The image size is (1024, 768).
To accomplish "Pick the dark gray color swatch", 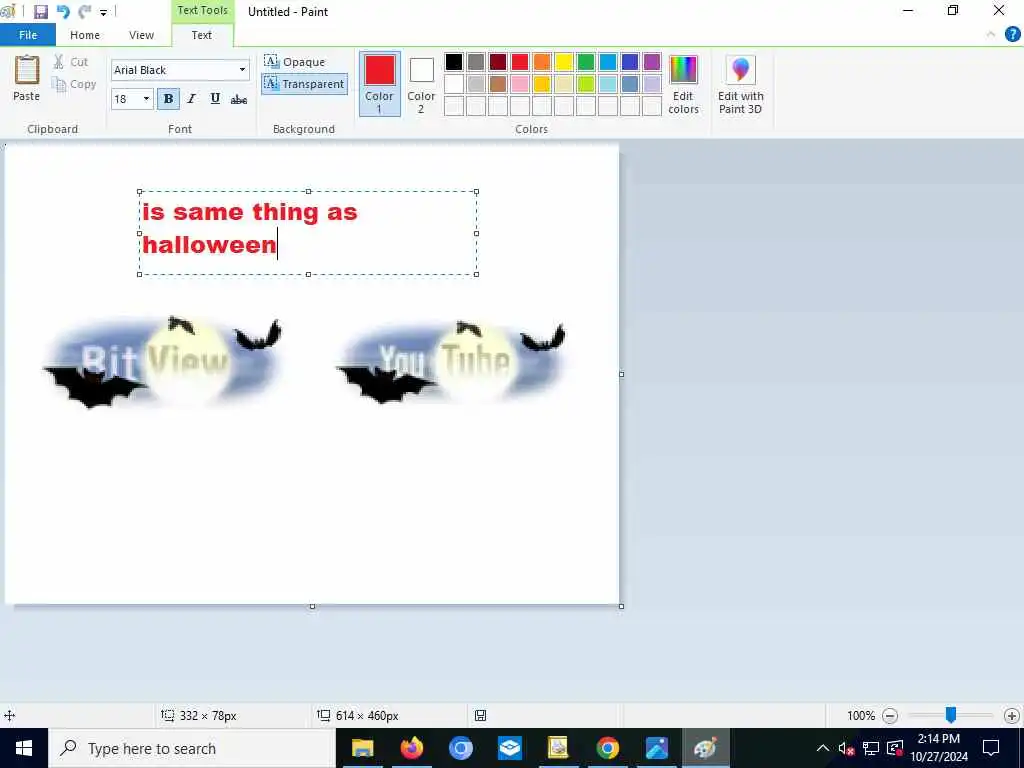I will [476, 62].
